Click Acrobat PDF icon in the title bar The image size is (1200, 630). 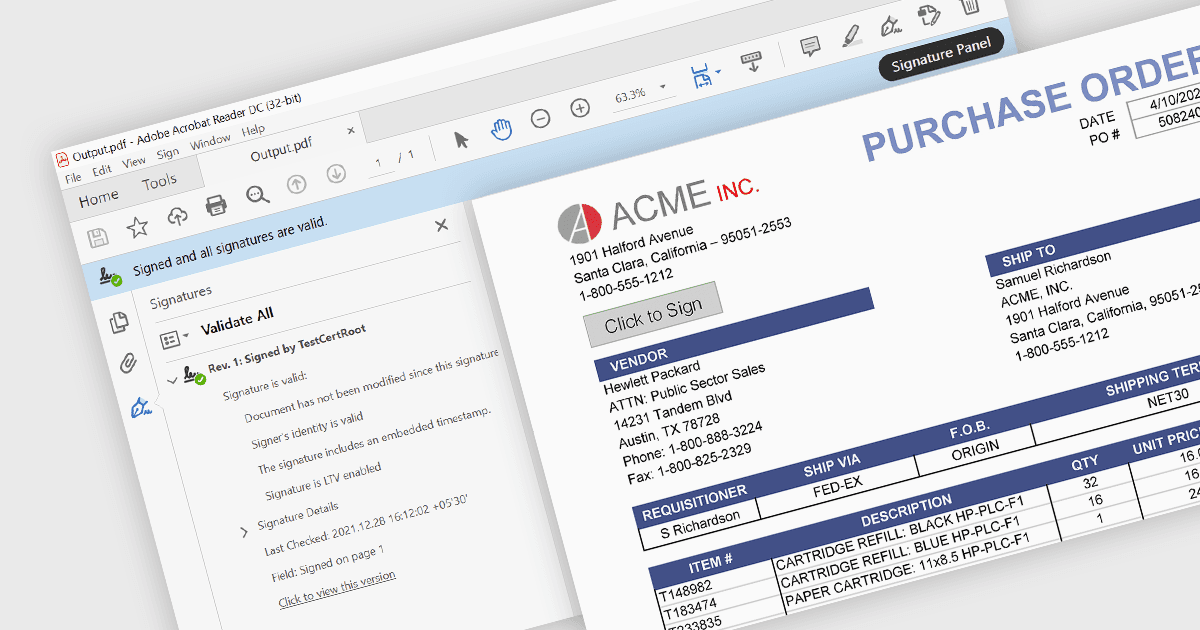pos(61,158)
